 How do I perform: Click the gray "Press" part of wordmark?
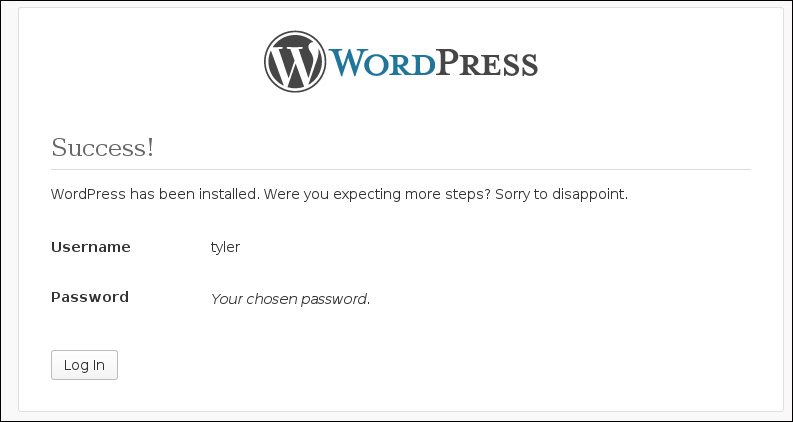pos(487,63)
